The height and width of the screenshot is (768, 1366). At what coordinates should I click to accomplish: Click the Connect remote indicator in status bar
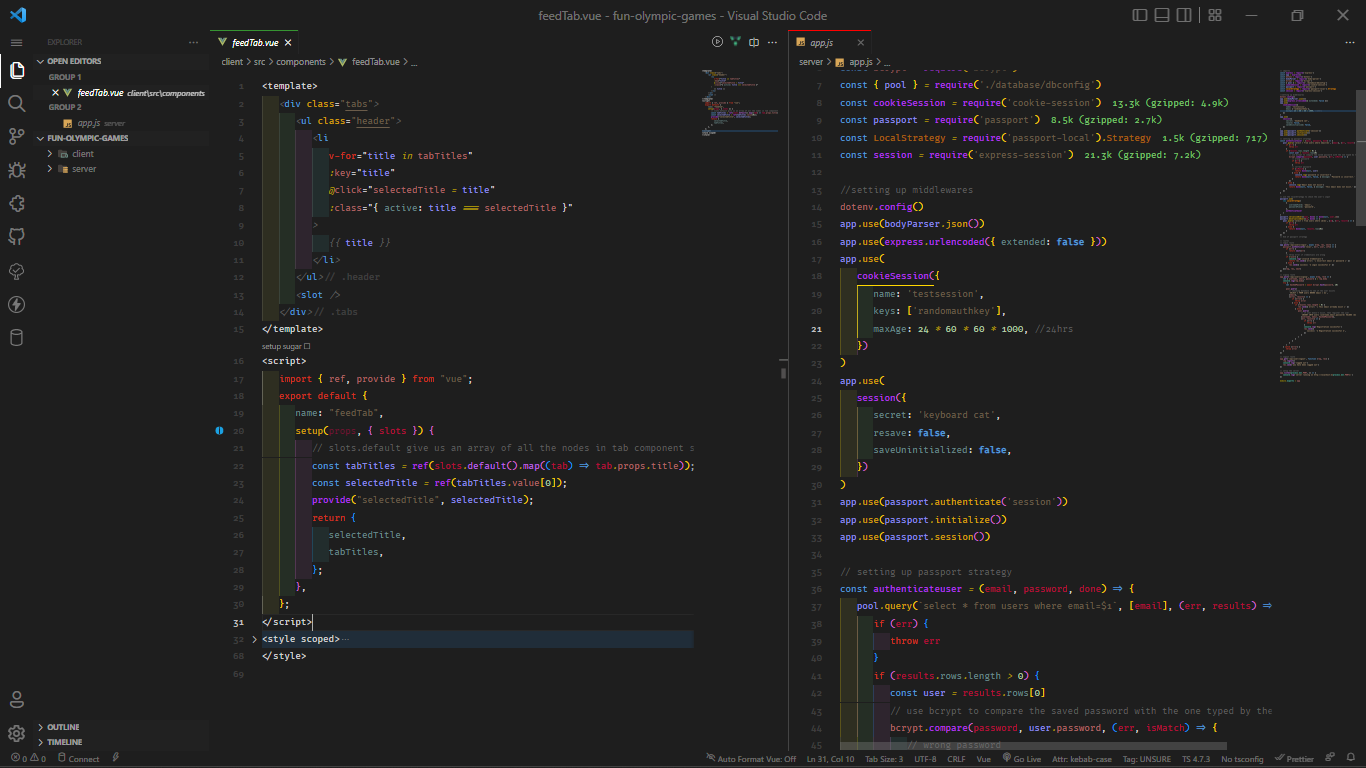pyautogui.click(x=78, y=758)
